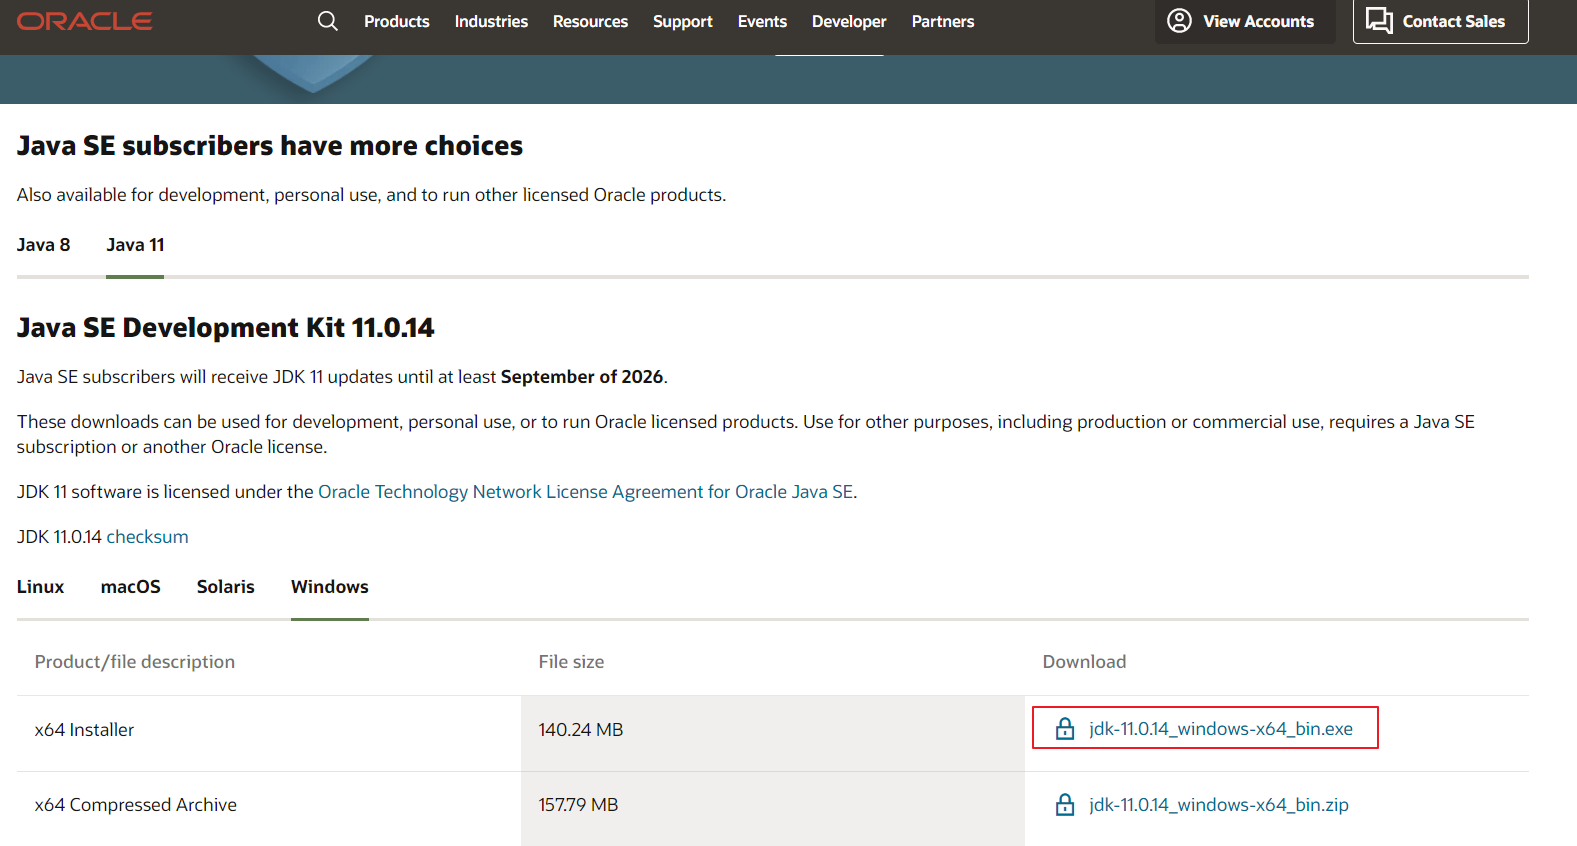1577x846 pixels.
Task: Click the View Accounts user icon
Action: (1180, 21)
